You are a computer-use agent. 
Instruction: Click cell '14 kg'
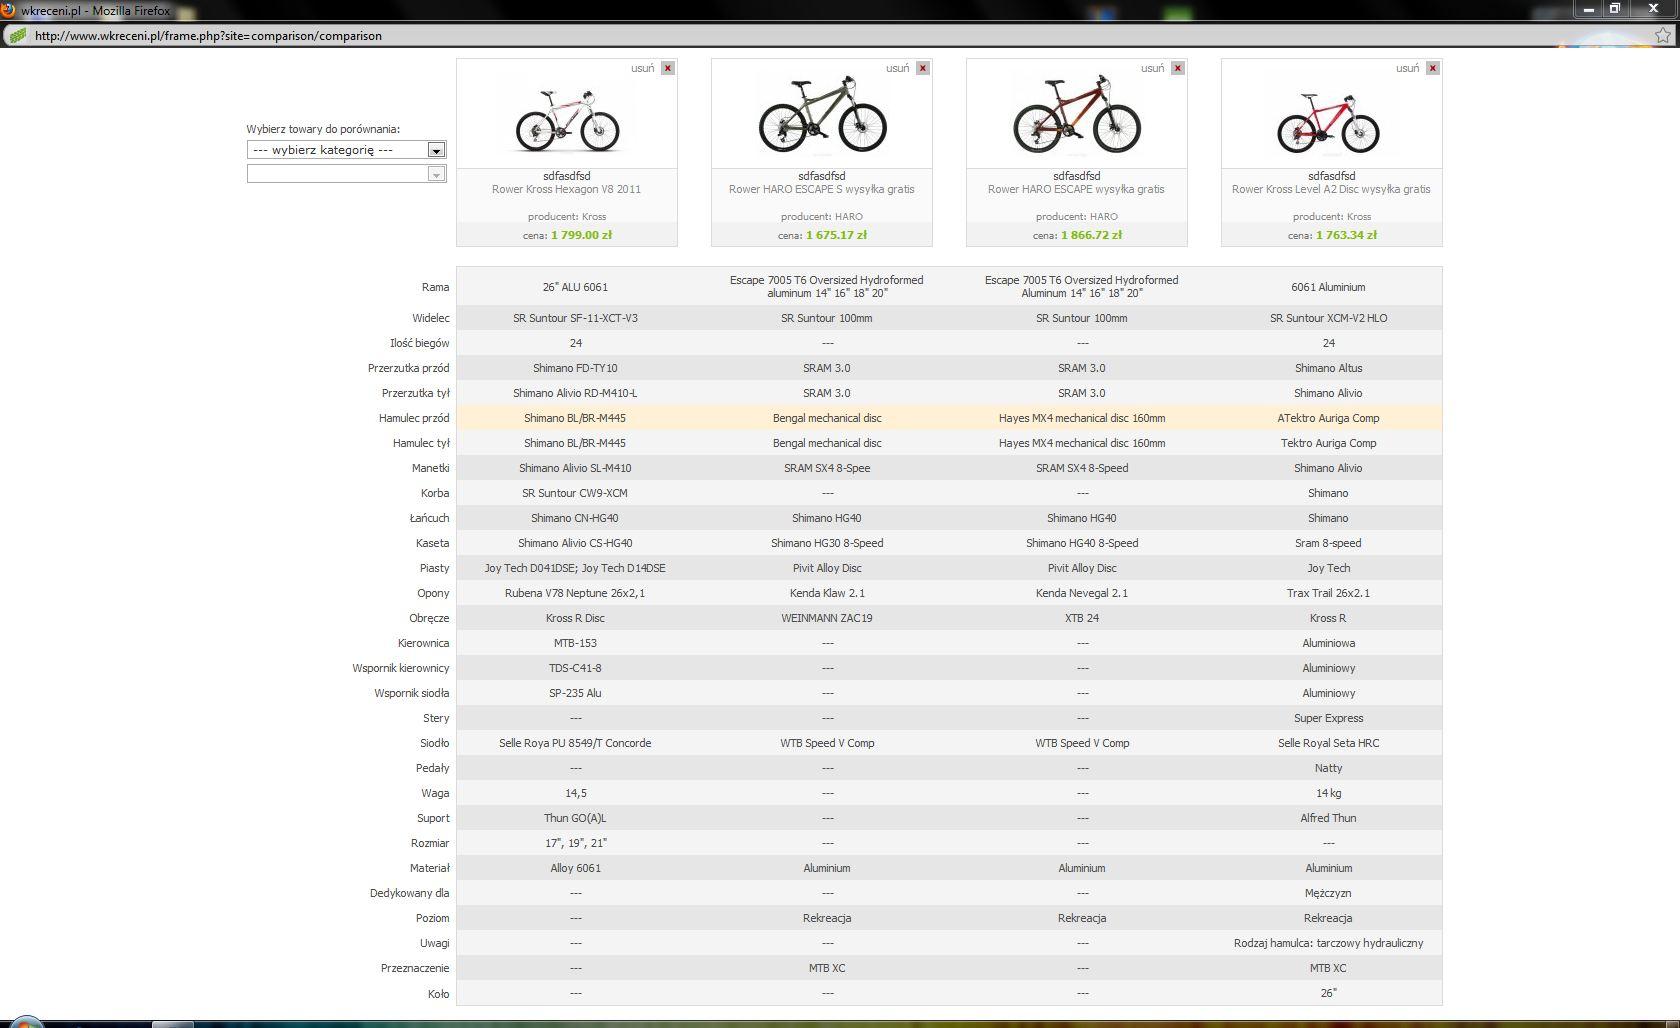coord(1328,793)
